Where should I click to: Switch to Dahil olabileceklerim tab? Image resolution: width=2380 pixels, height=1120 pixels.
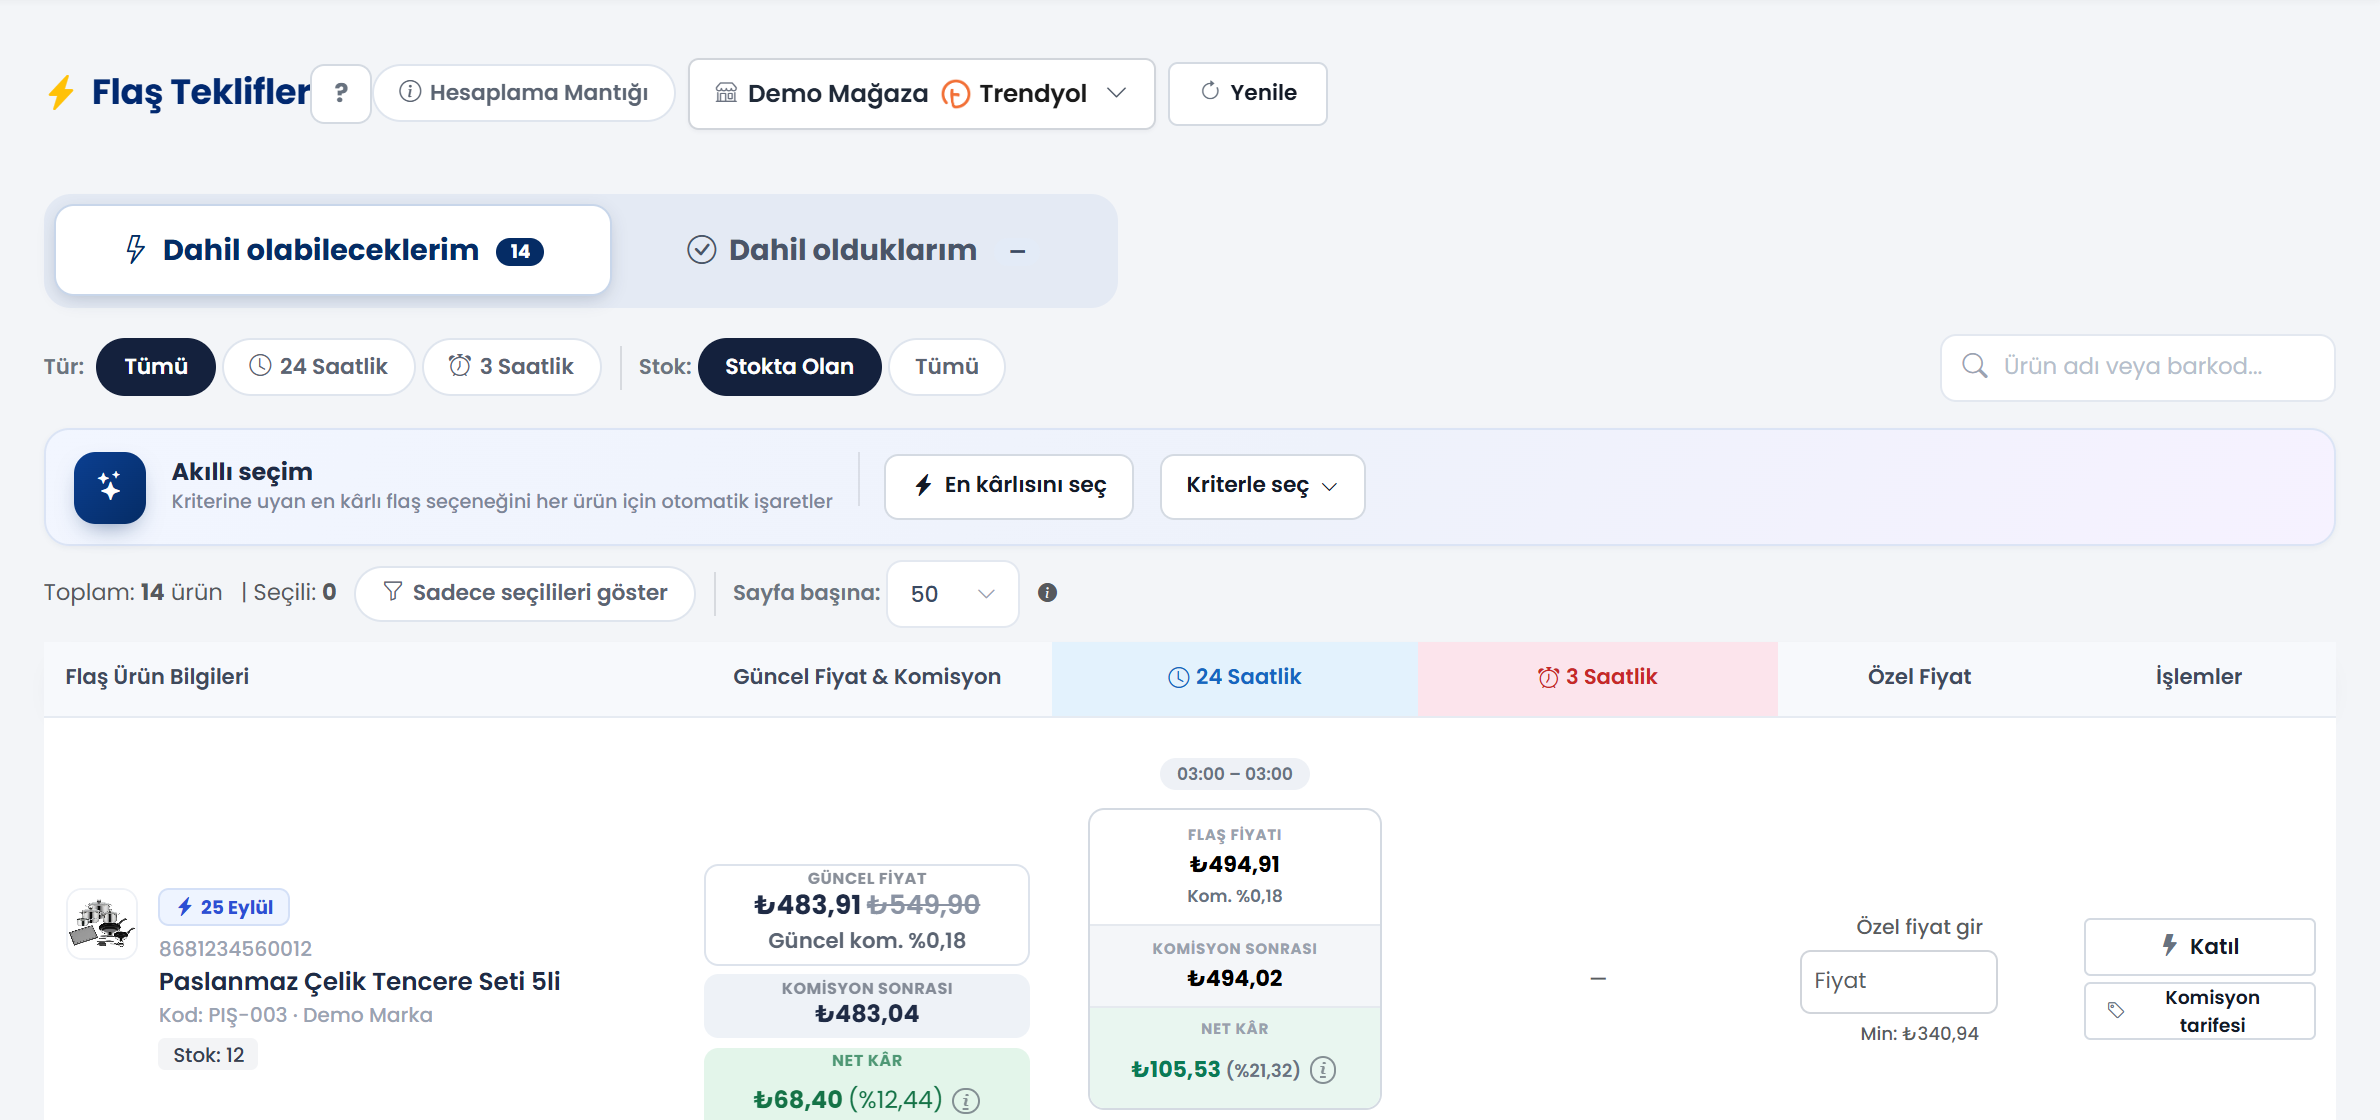[x=333, y=250]
